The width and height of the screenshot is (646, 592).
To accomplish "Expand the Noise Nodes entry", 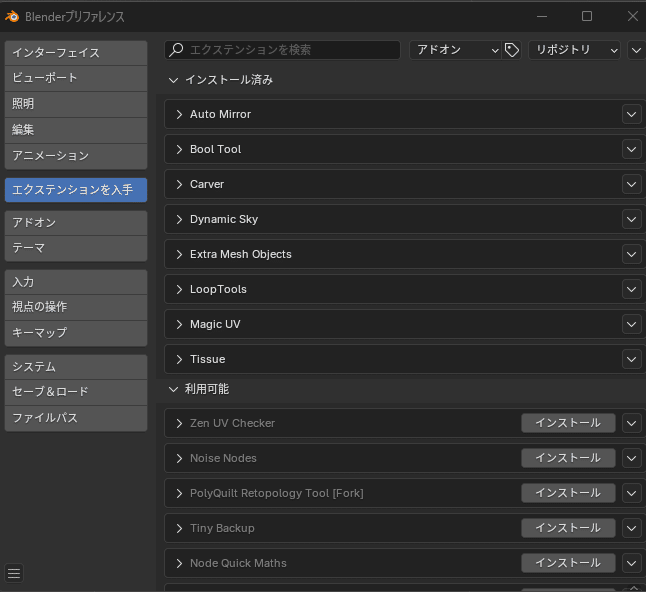I will click(x=179, y=458).
